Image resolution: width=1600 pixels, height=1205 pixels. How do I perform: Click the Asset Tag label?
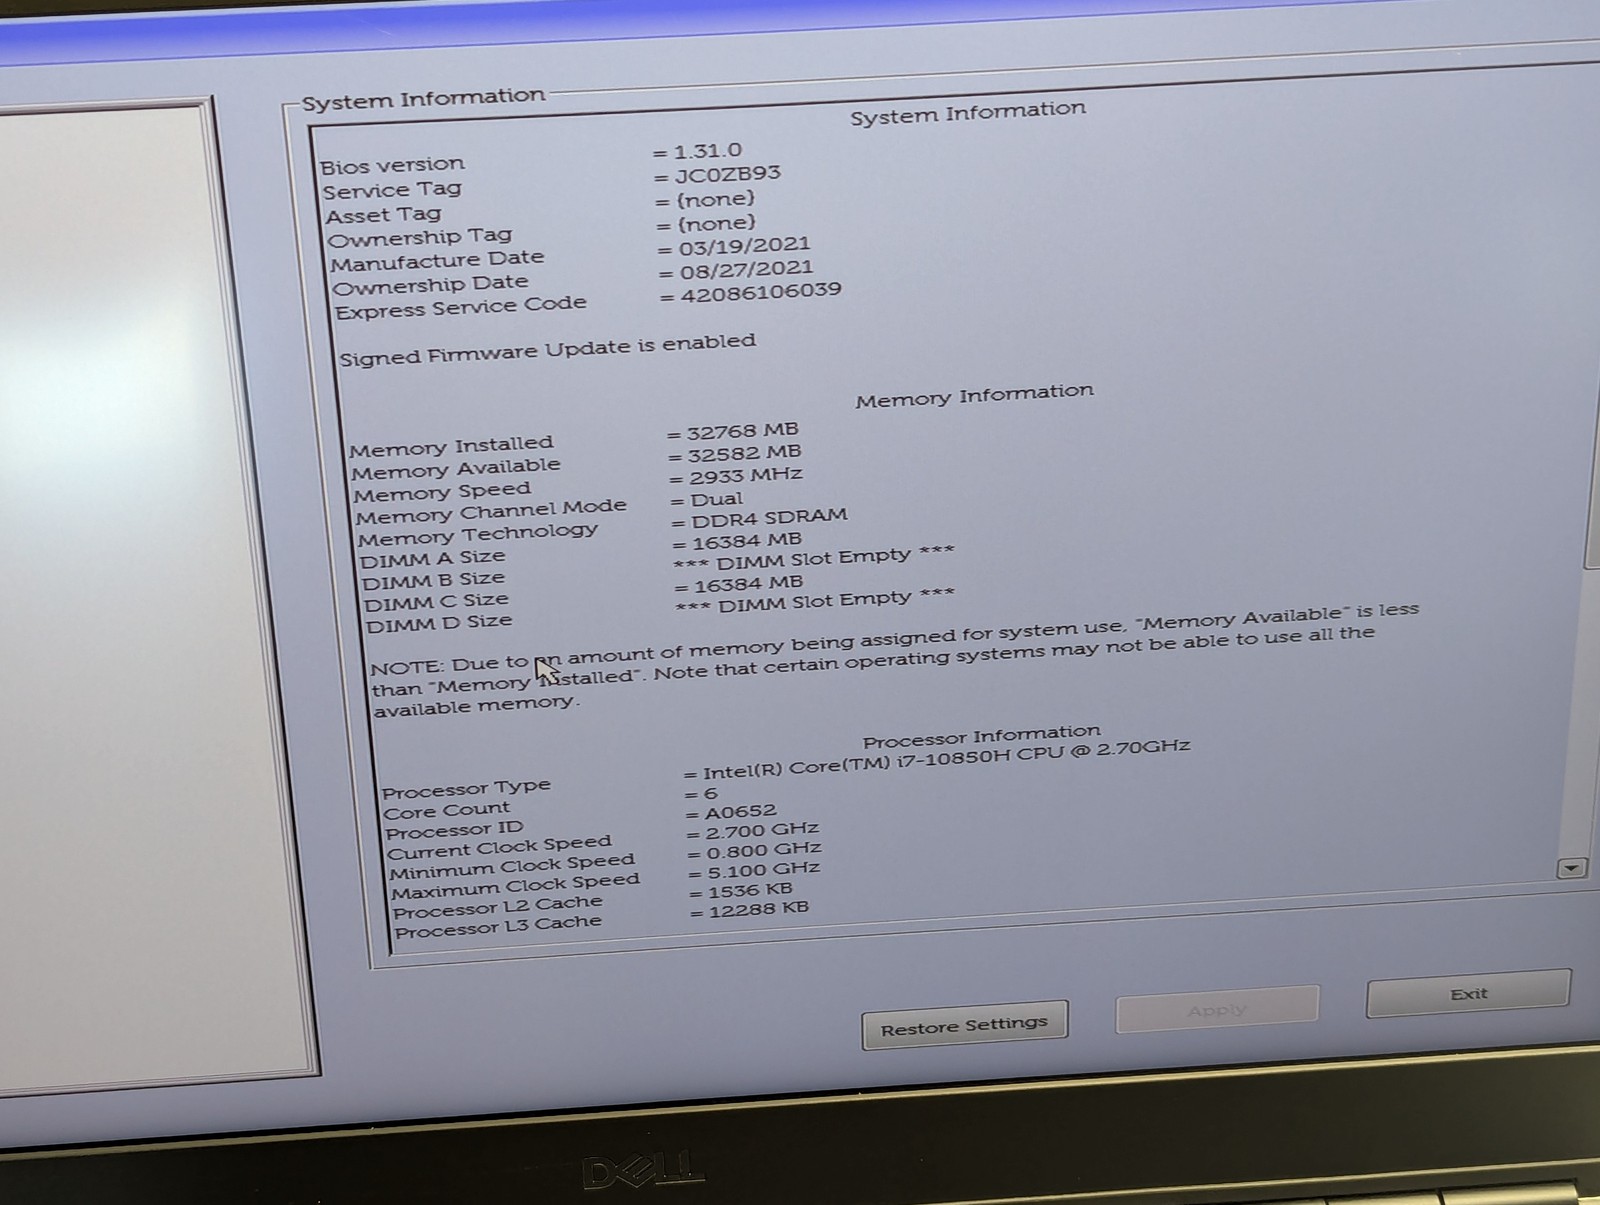tap(383, 215)
